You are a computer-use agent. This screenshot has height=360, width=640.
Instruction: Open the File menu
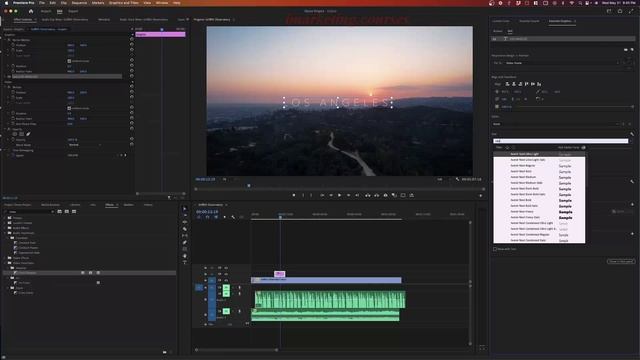coord(42,3)
